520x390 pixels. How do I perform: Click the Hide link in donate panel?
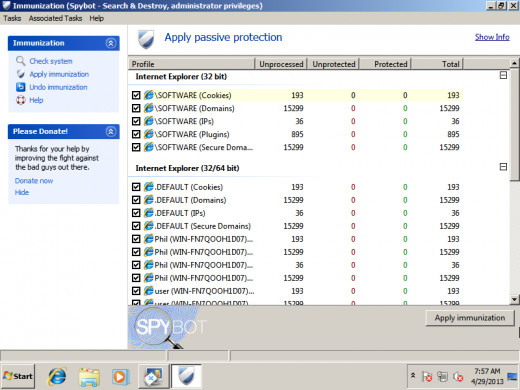pos(22,192)
